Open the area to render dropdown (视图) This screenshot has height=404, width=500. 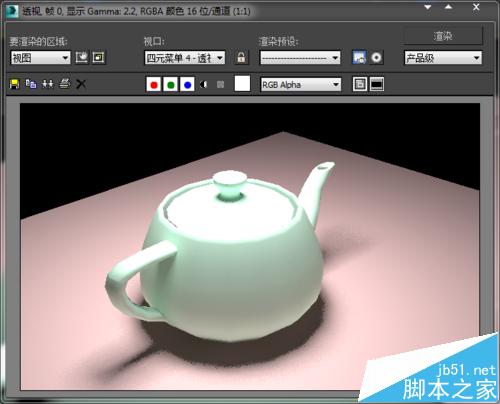[x=40, y=58]
